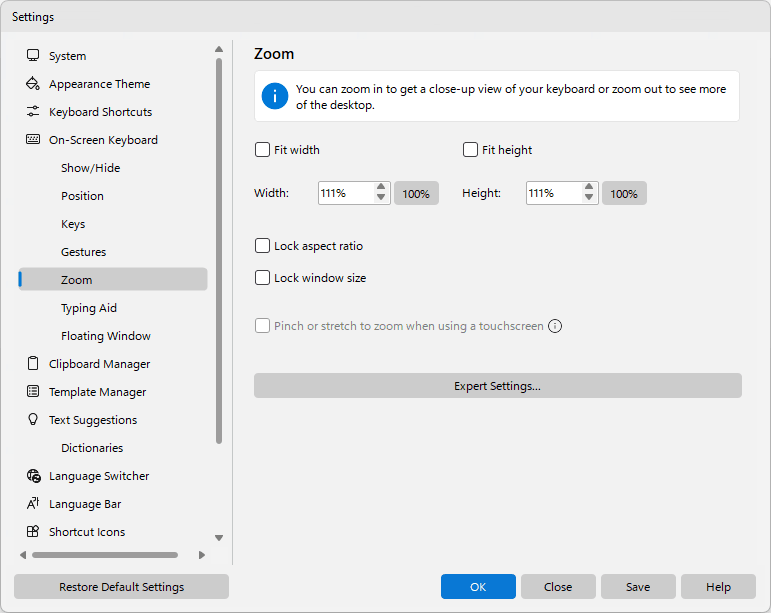Click sidebar horizontal scrollbar thumb

(105, 555)
